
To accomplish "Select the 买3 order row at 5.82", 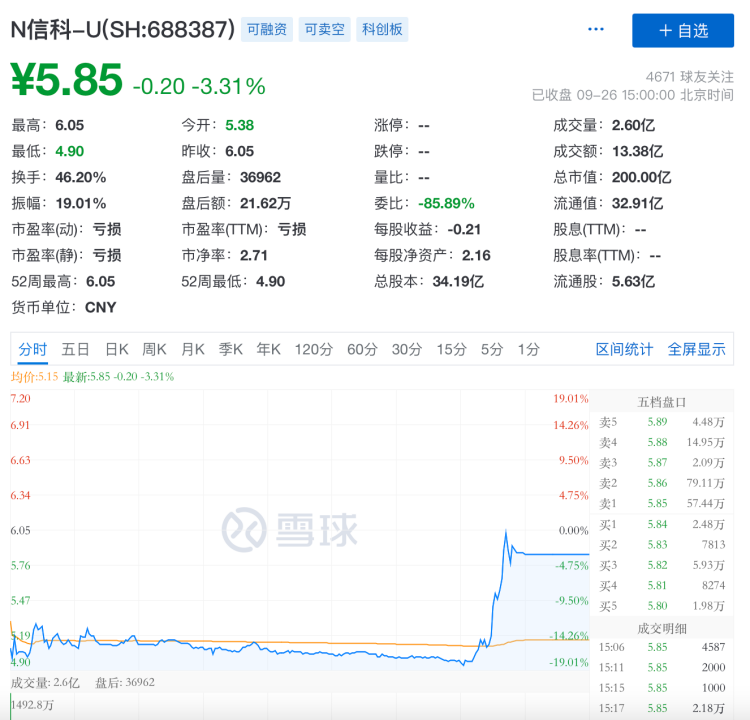I will 662,565.
